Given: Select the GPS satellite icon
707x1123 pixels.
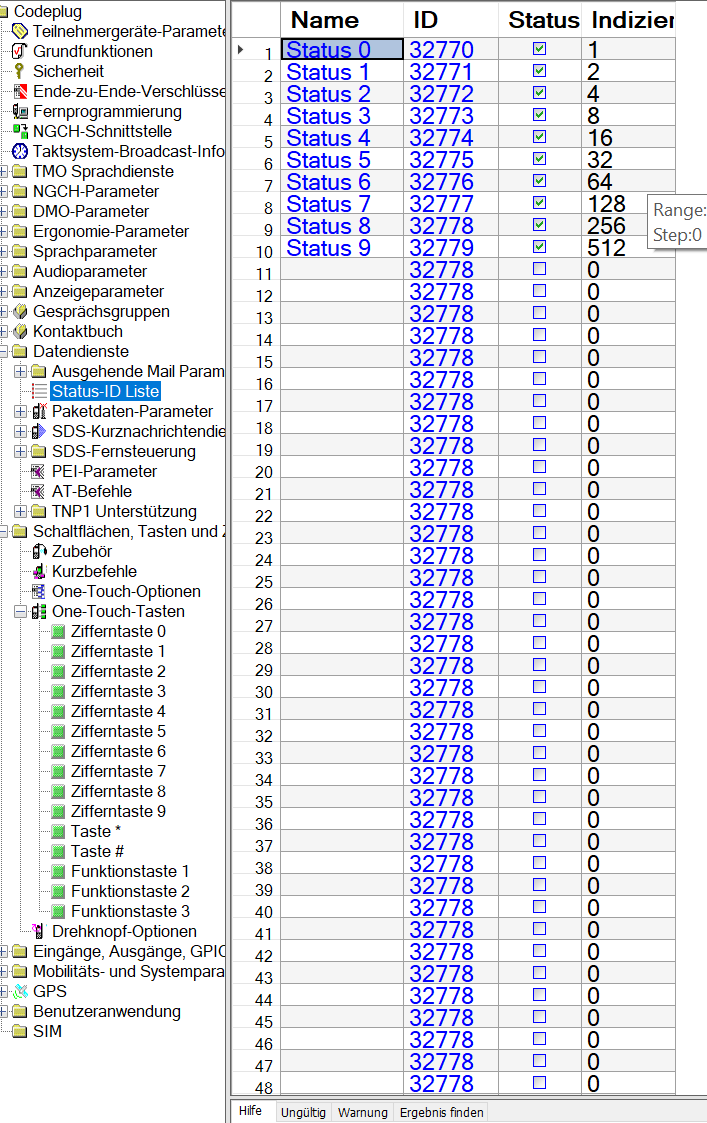Looking at the screenshot, I should click(20, 991).
